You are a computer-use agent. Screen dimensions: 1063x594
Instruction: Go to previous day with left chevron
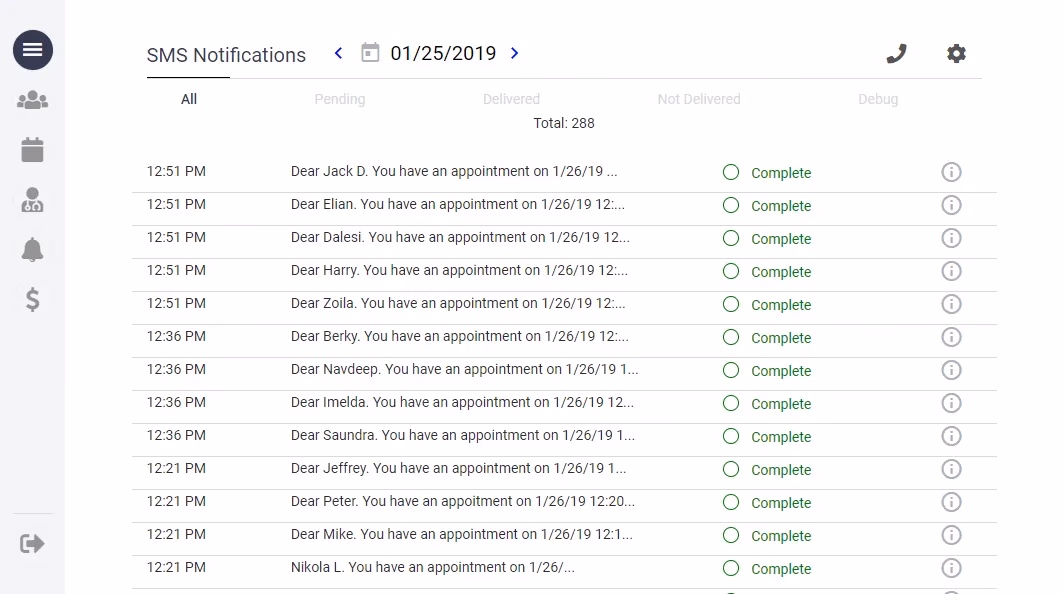coord(339,53)
